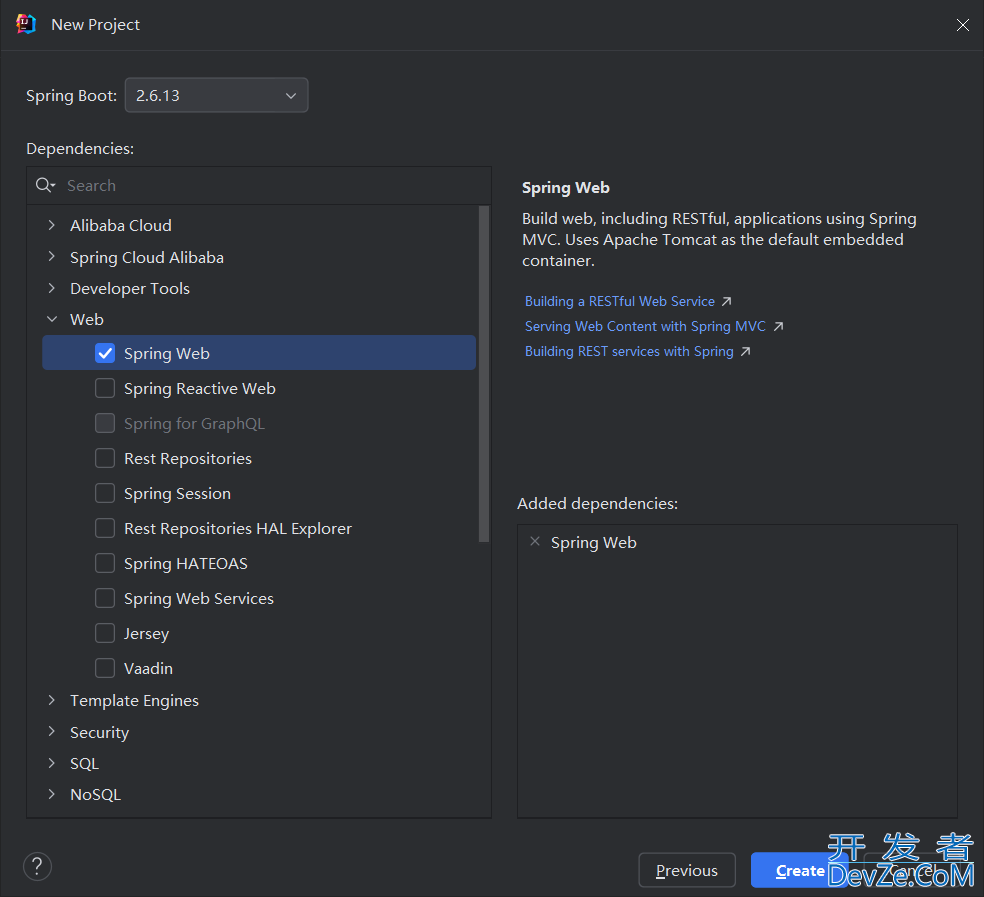This screenshot has width=984, height=897.
Task: Expand the NoSQL category
Action: 51,794
